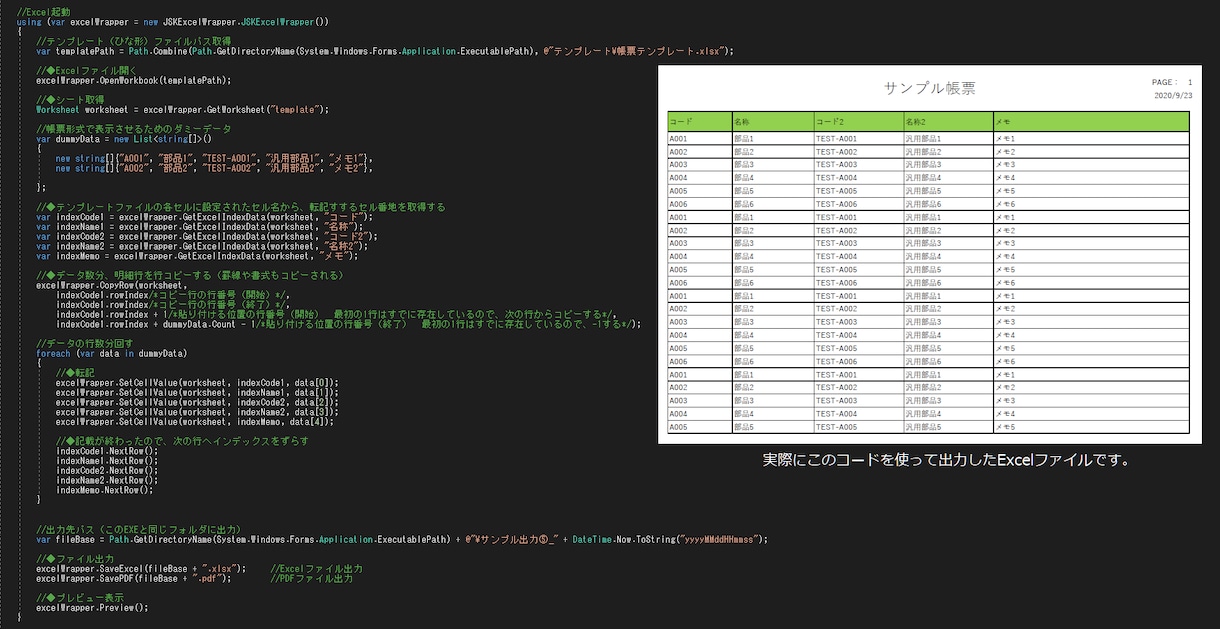Click the '名称2' green header cell
The width and height of the screenshot is (1220, 629).
click(948, 121)
